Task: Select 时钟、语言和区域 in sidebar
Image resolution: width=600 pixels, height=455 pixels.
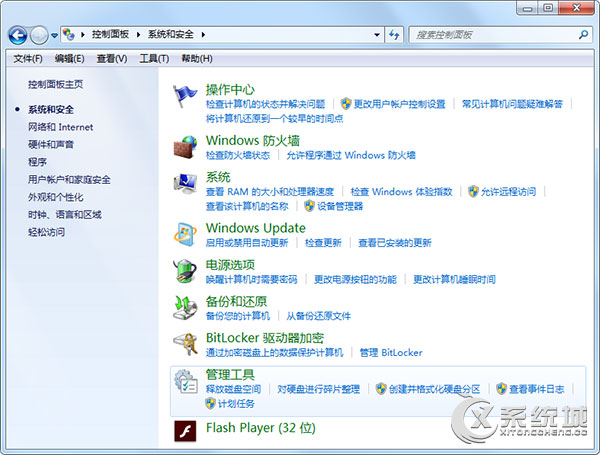Action: (65, 215)
